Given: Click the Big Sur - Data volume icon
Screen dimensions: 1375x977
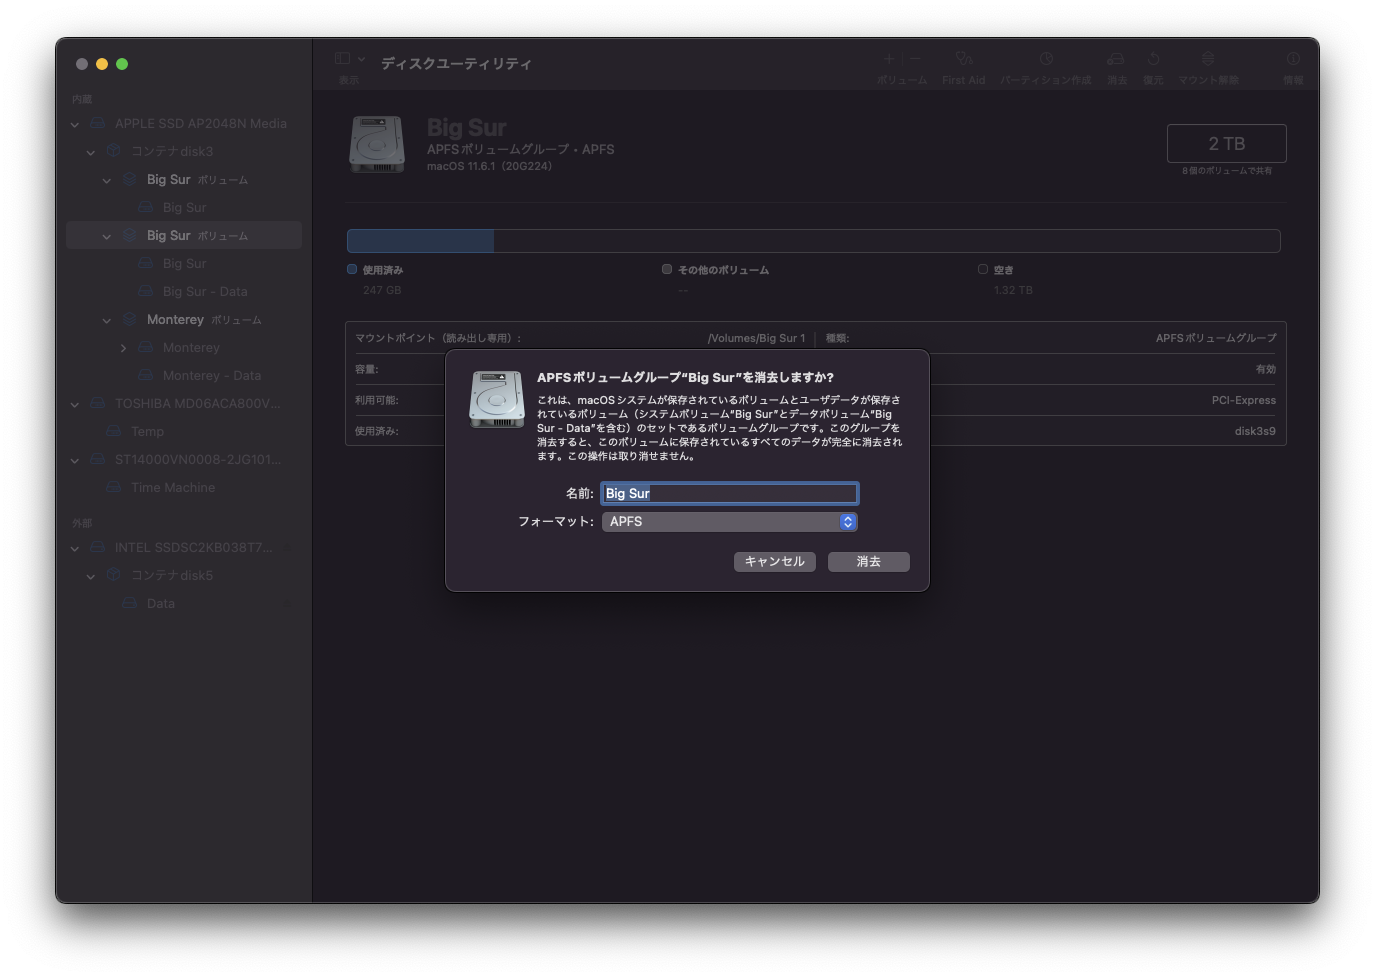Looking at the screenshot, I should [146, 291].
